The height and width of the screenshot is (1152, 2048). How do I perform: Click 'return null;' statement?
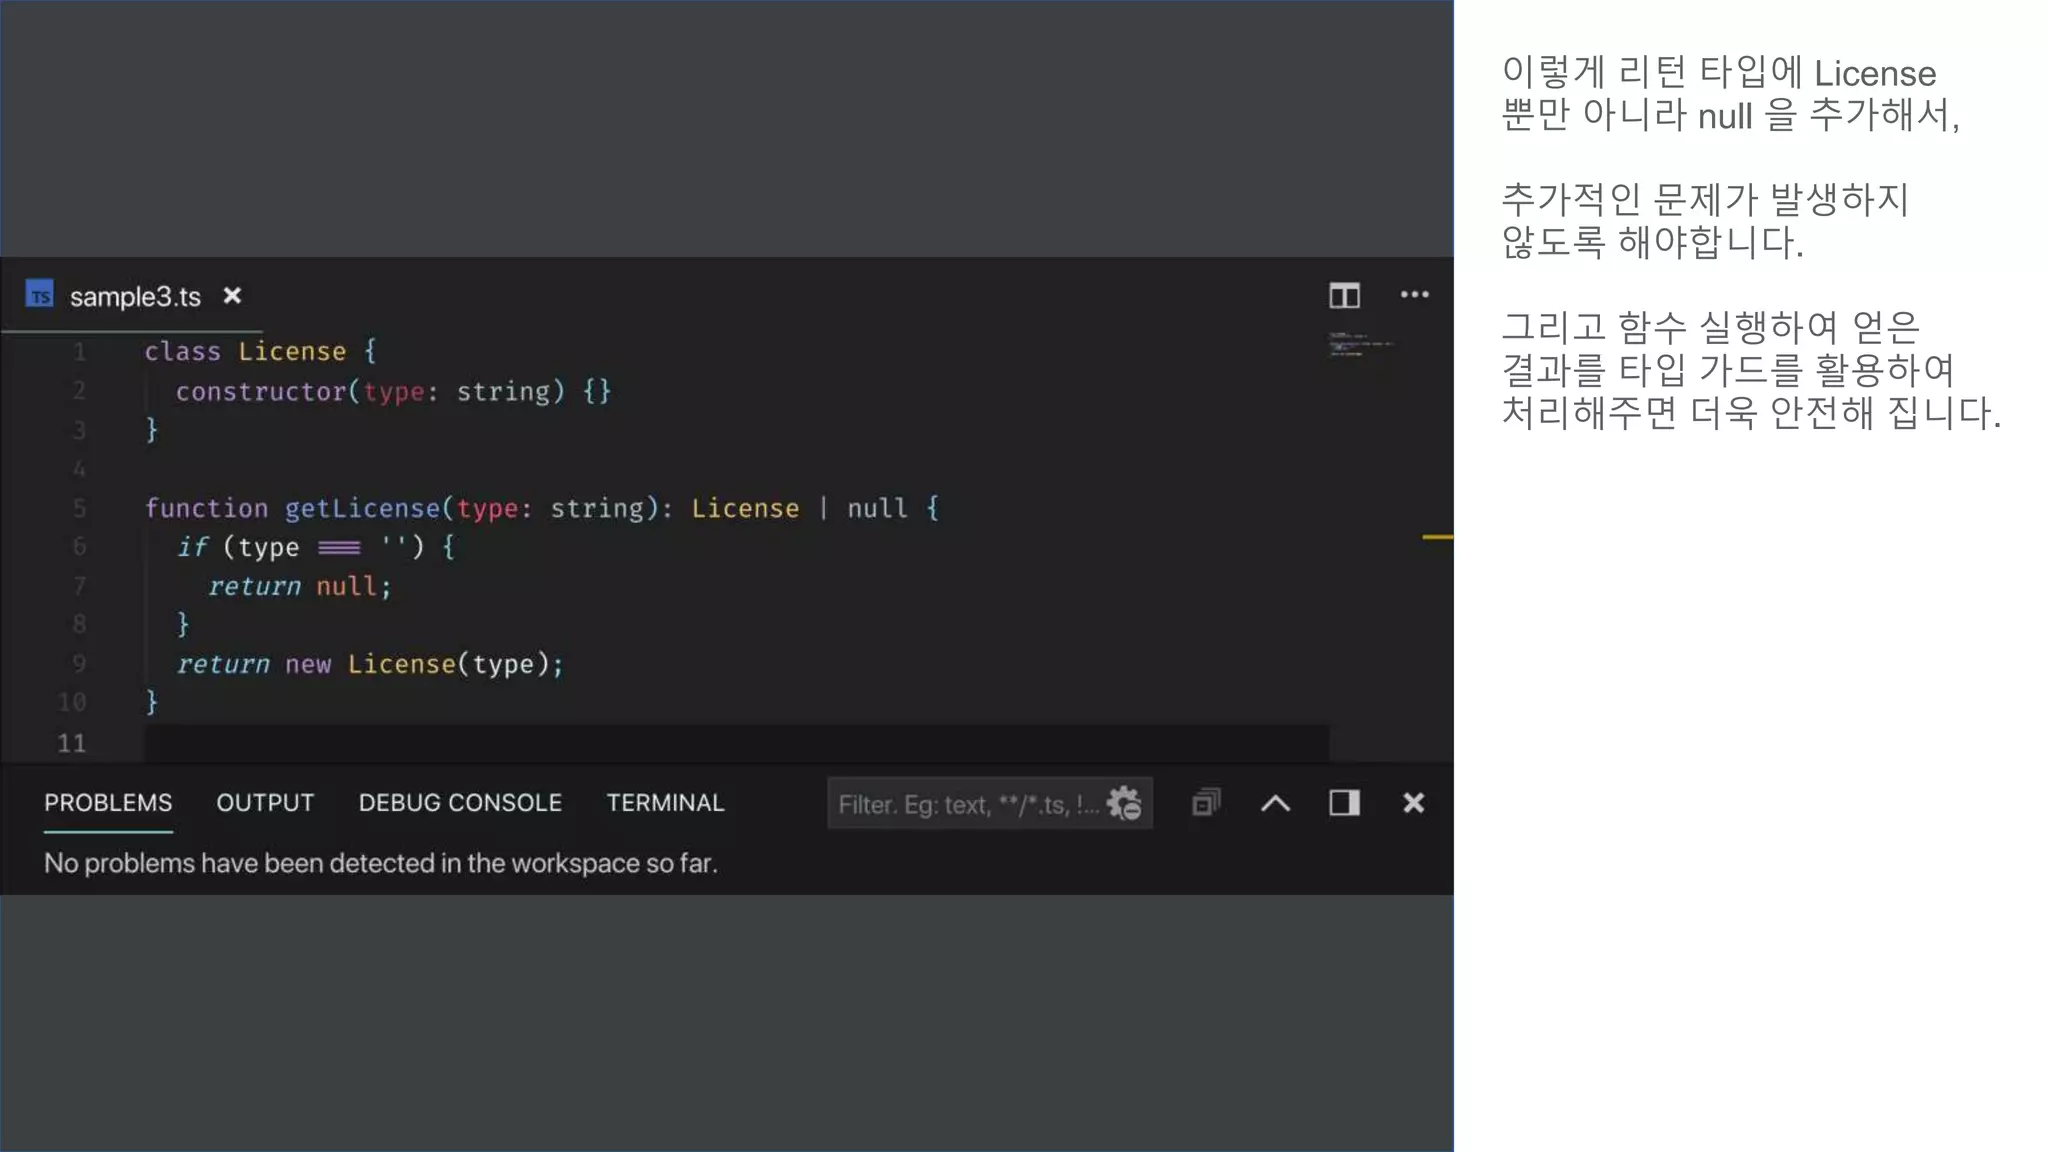tap(299, 586)
